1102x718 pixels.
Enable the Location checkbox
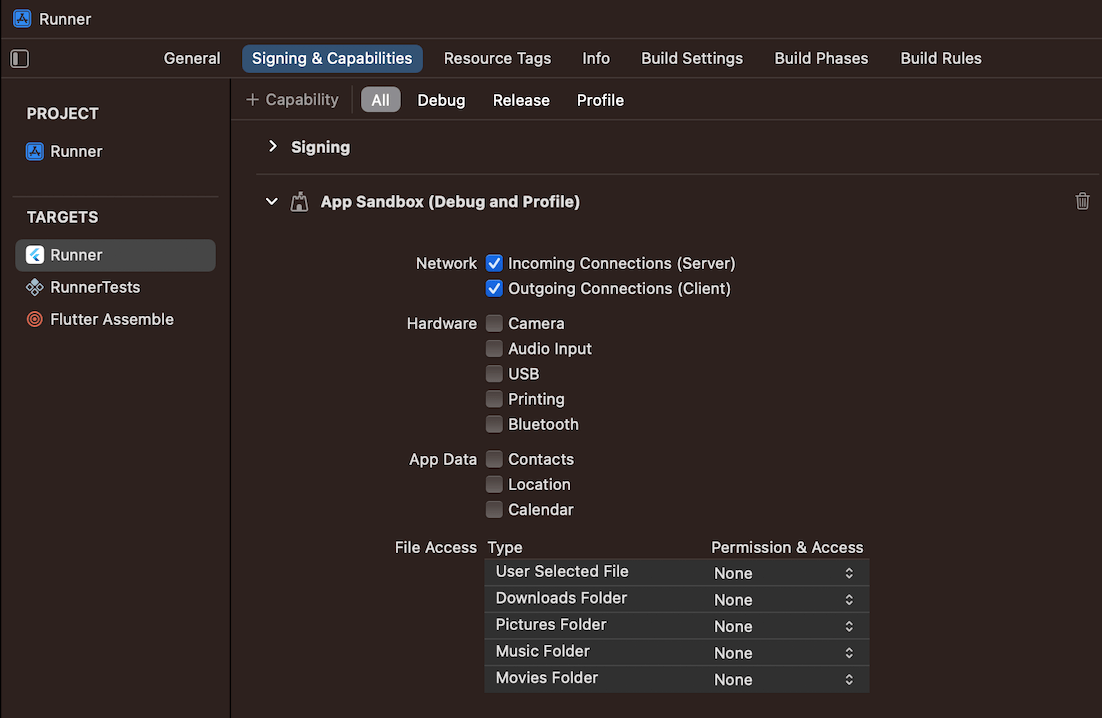(x=494, y=485)
